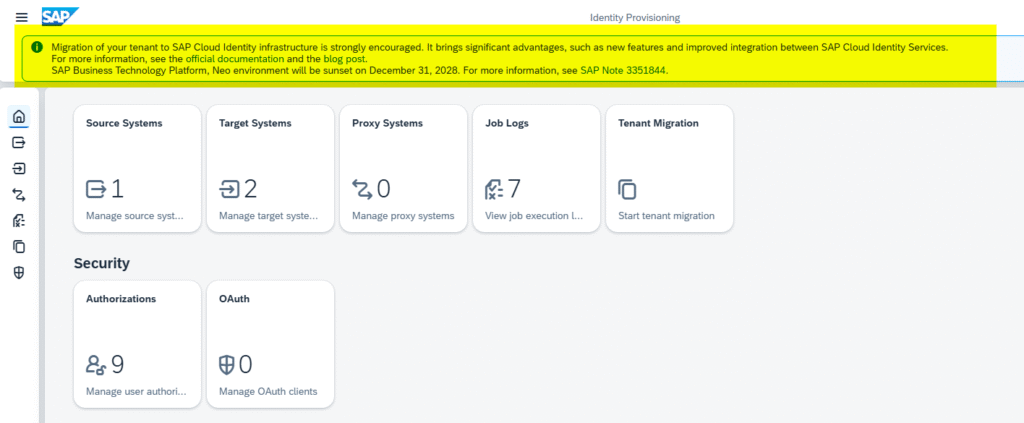
Task: Click the count 9 on Authorizations tile
Action: [118, 365]
